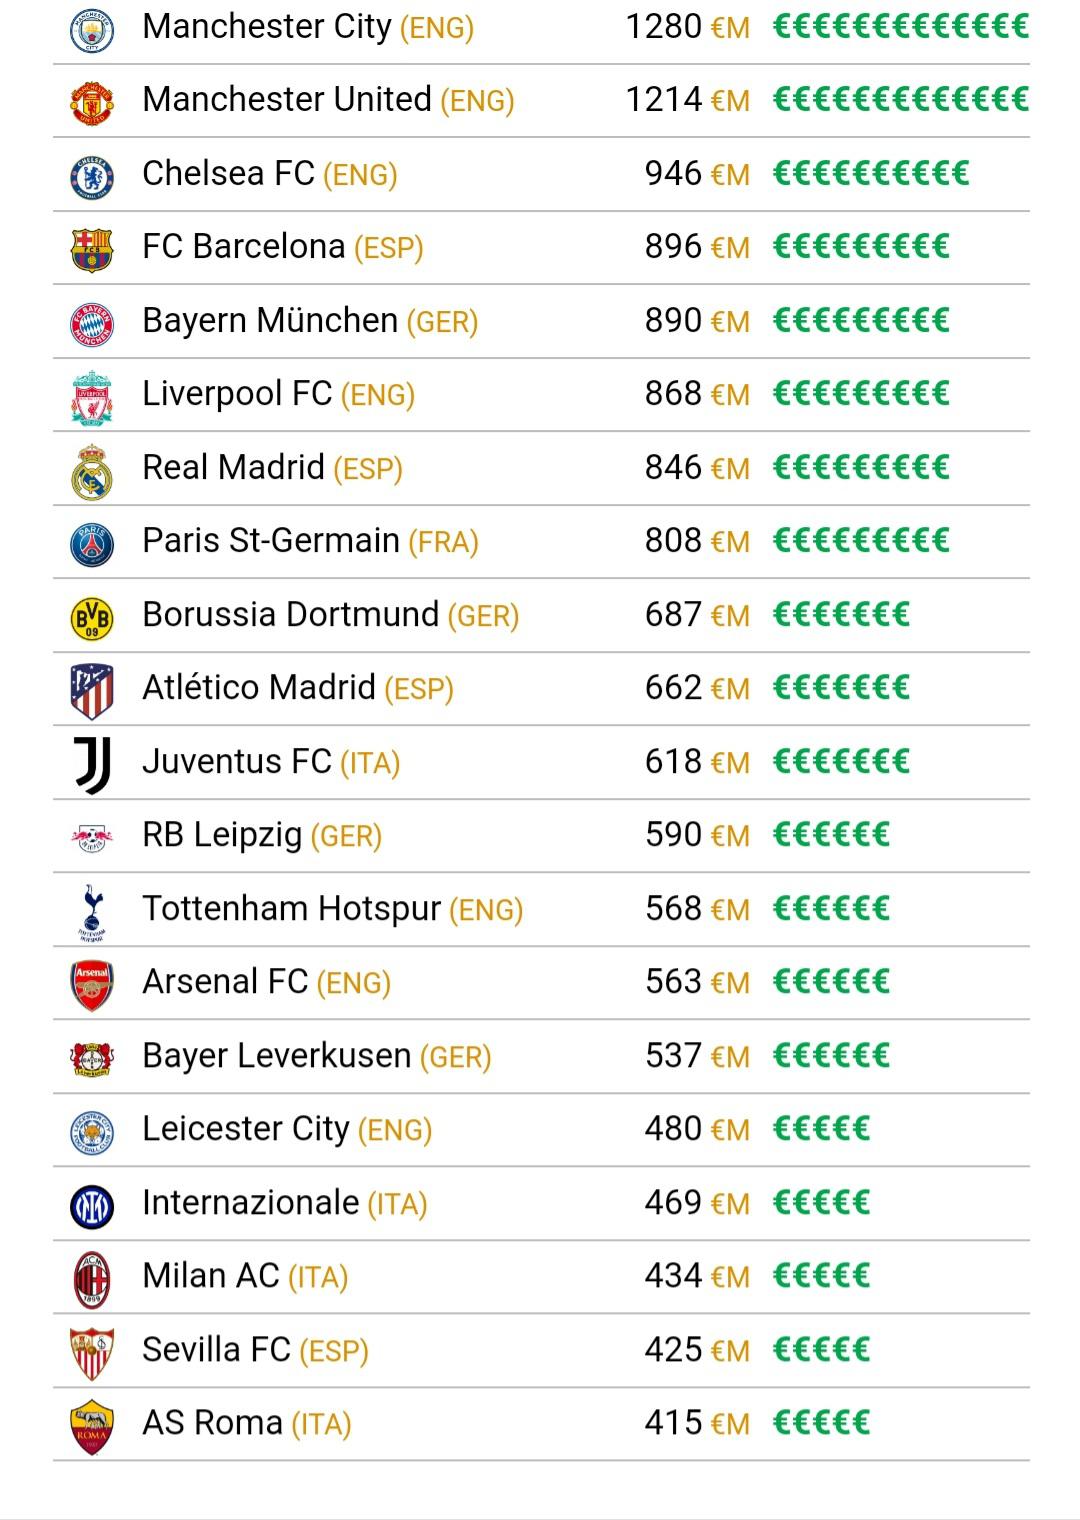The width and height of the screenshot is (1080, 1520).
Task: Tap Sevilla FC's green euro bar
Action: pyautogui.click(x=821, y=1350)
